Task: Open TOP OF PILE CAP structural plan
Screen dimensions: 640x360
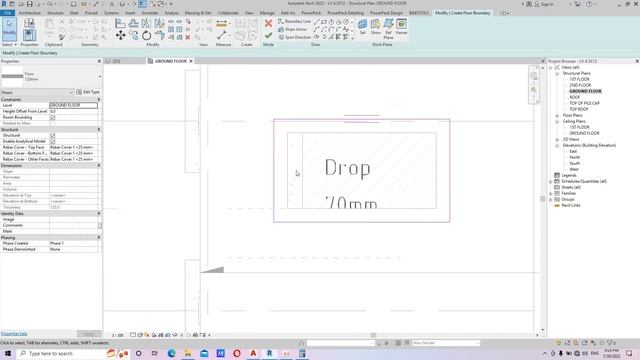Action: pos(584,103)
